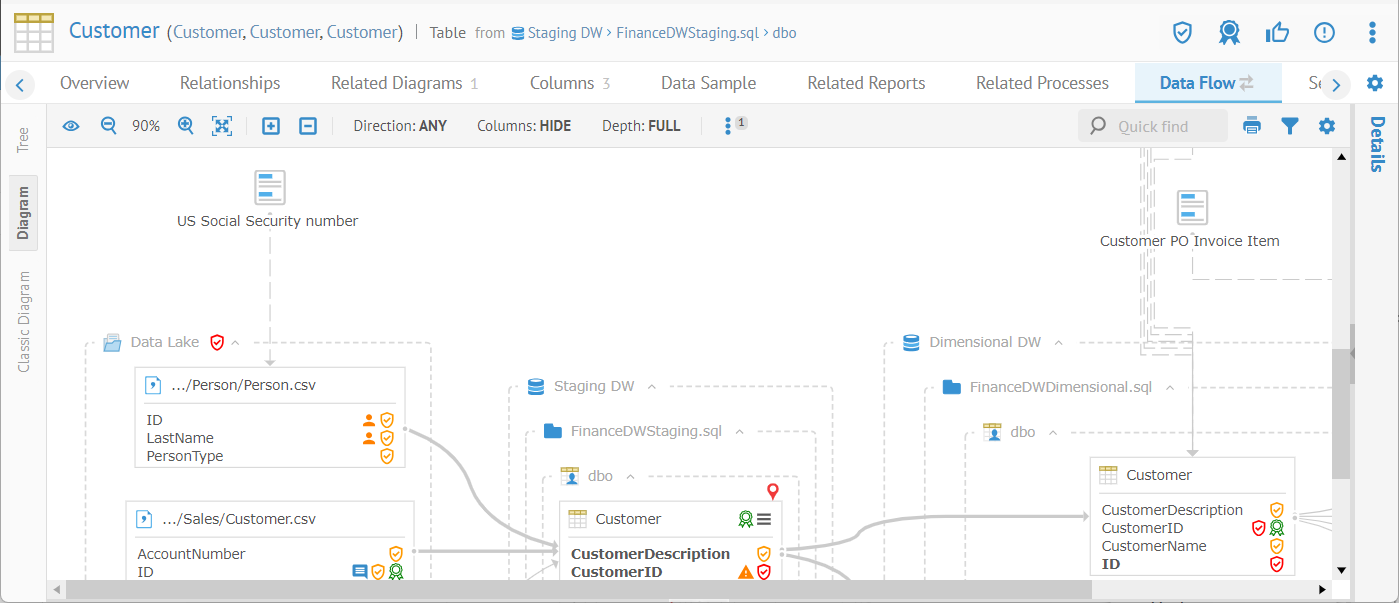
Task: Toggle Columns HIDE setting
Action: [524, 126]
